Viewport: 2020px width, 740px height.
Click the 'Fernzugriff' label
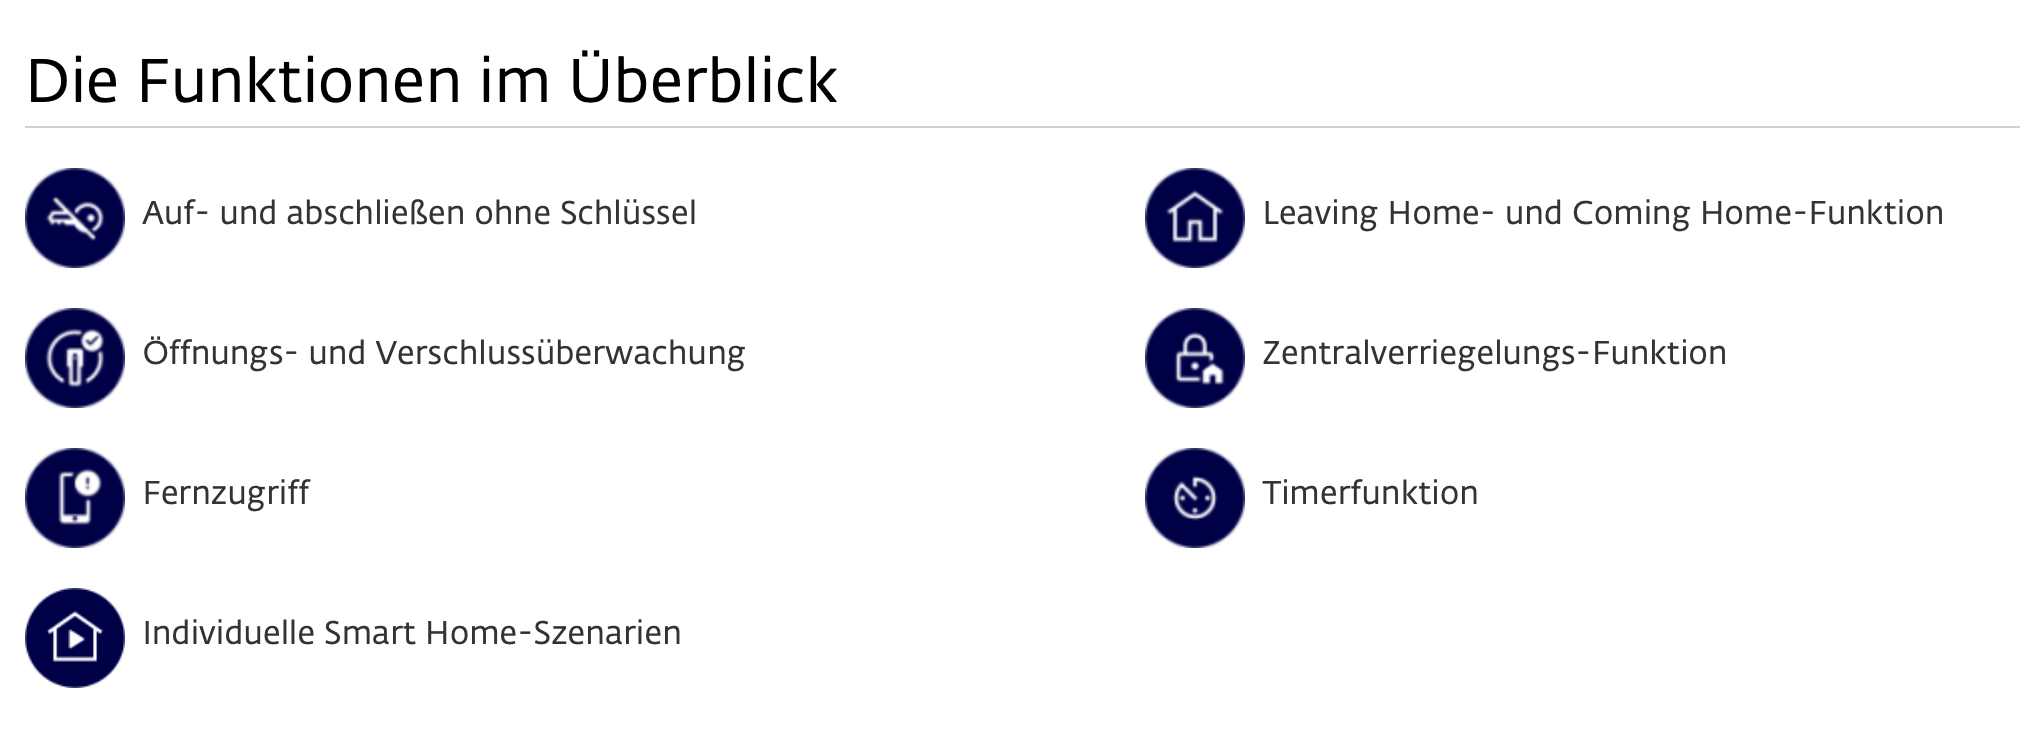[x=226, y=493]
